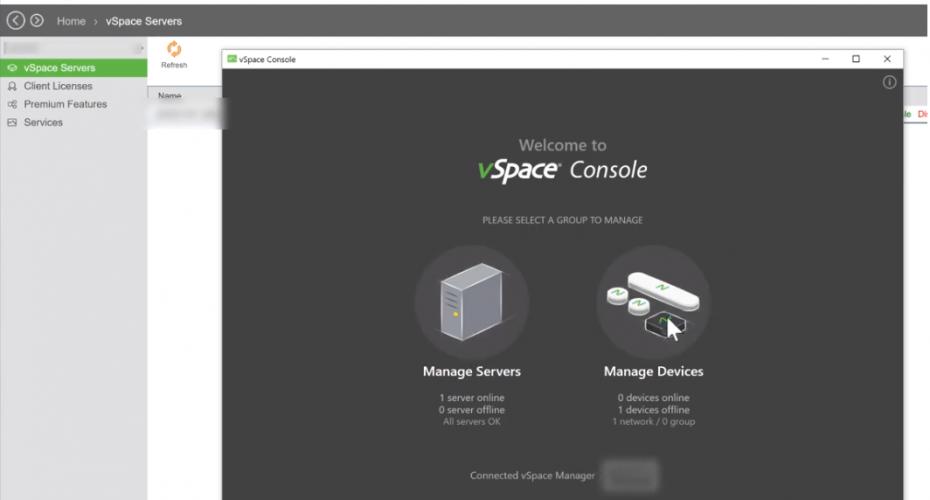
Task: Click the Manage Servers tower icon
Action: coord(472,302)
